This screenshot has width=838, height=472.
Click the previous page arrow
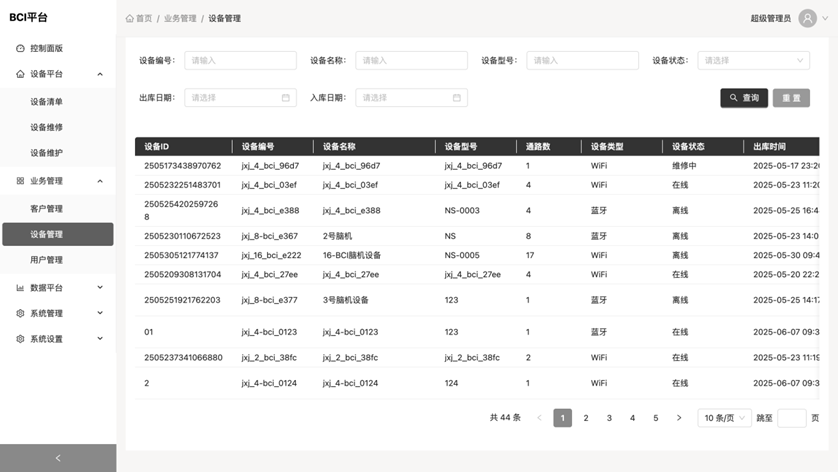539,418
